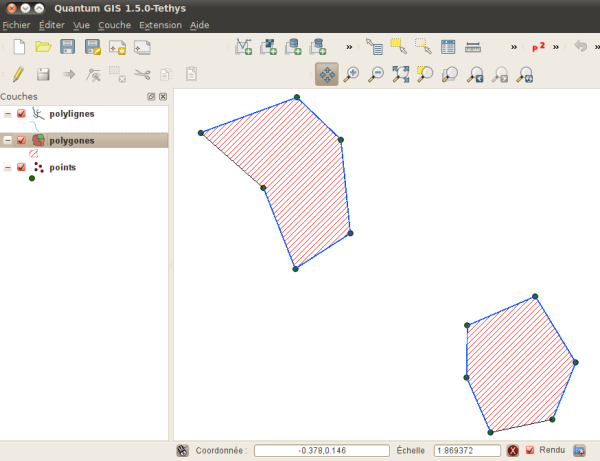Click the Add vector layer icon
The image size is (600, 461).
[244, 47]
